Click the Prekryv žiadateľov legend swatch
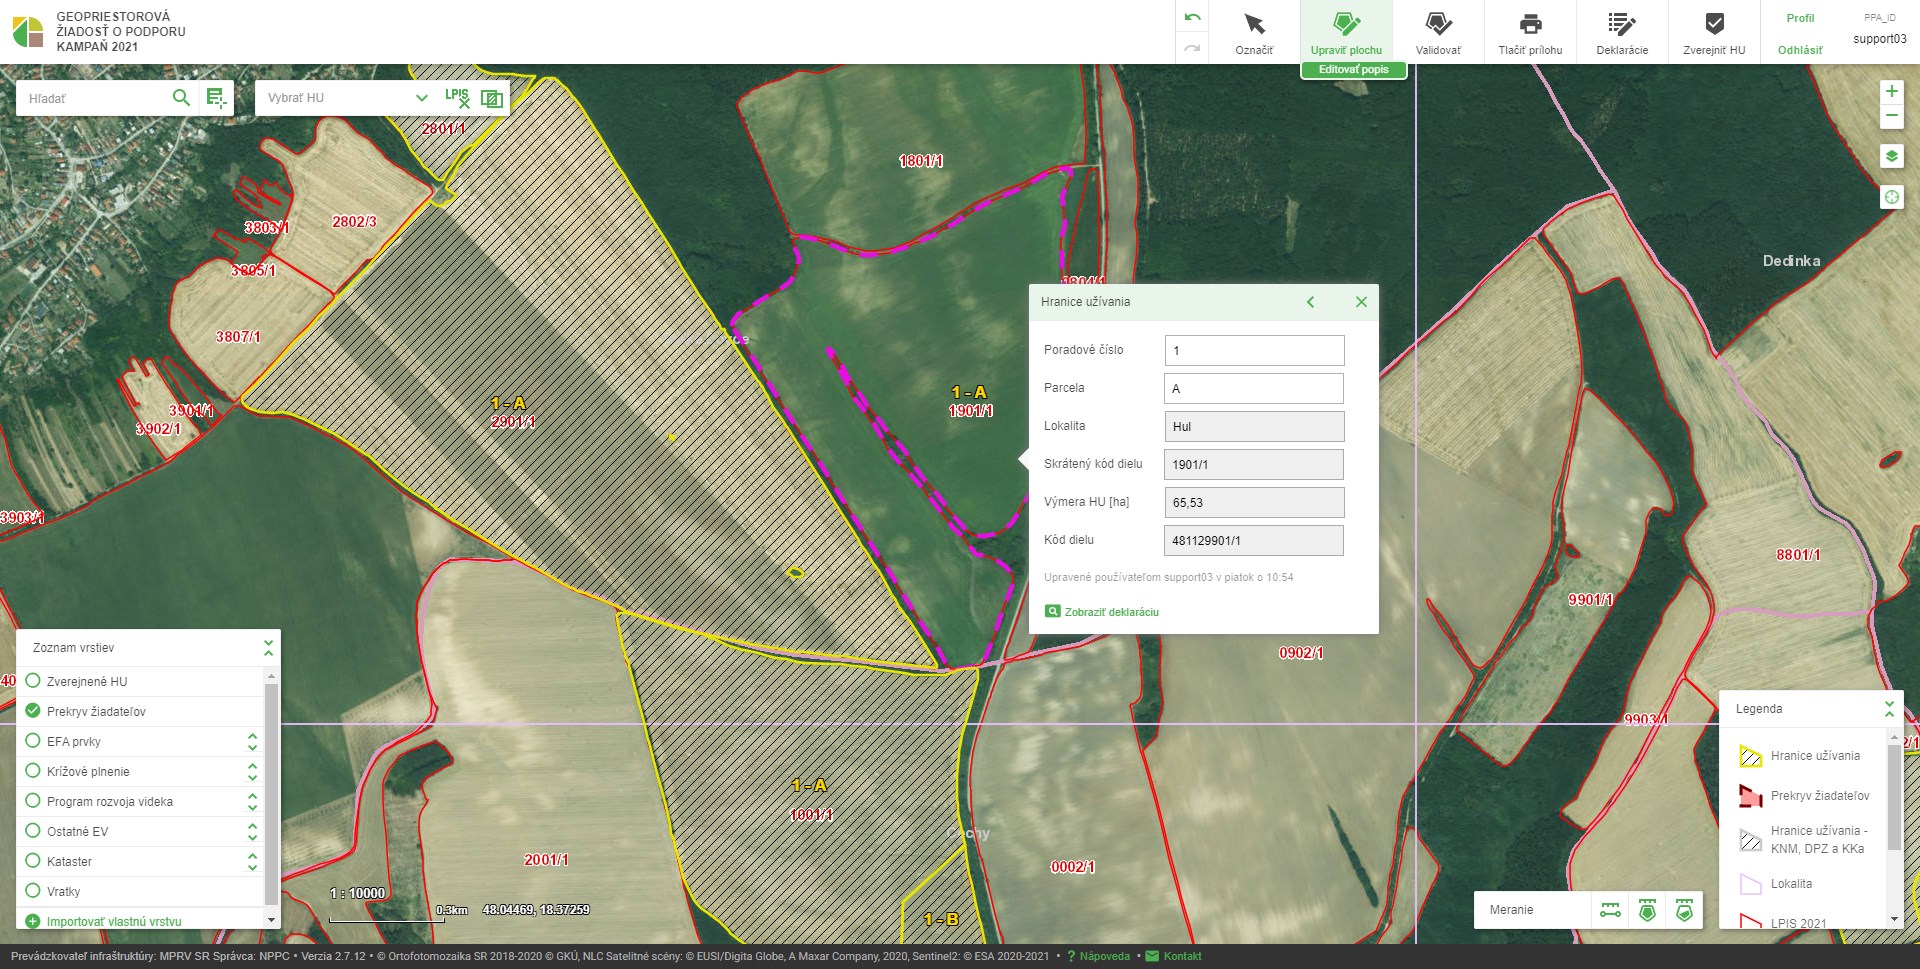Image resolution: width=1920 pixels, height=969 pixels. coord(1750,796)
